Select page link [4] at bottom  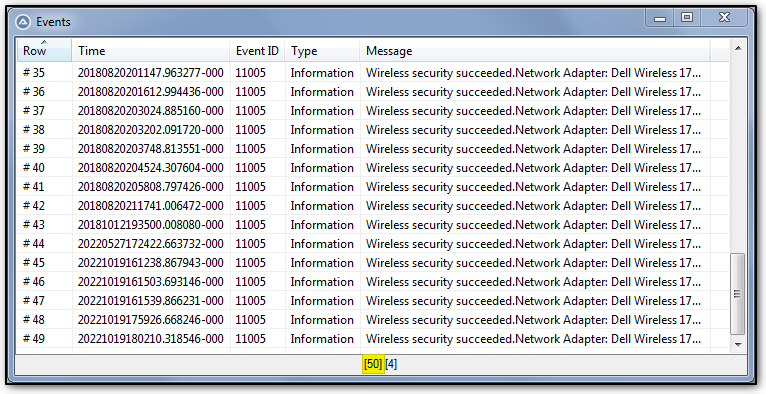391,364
